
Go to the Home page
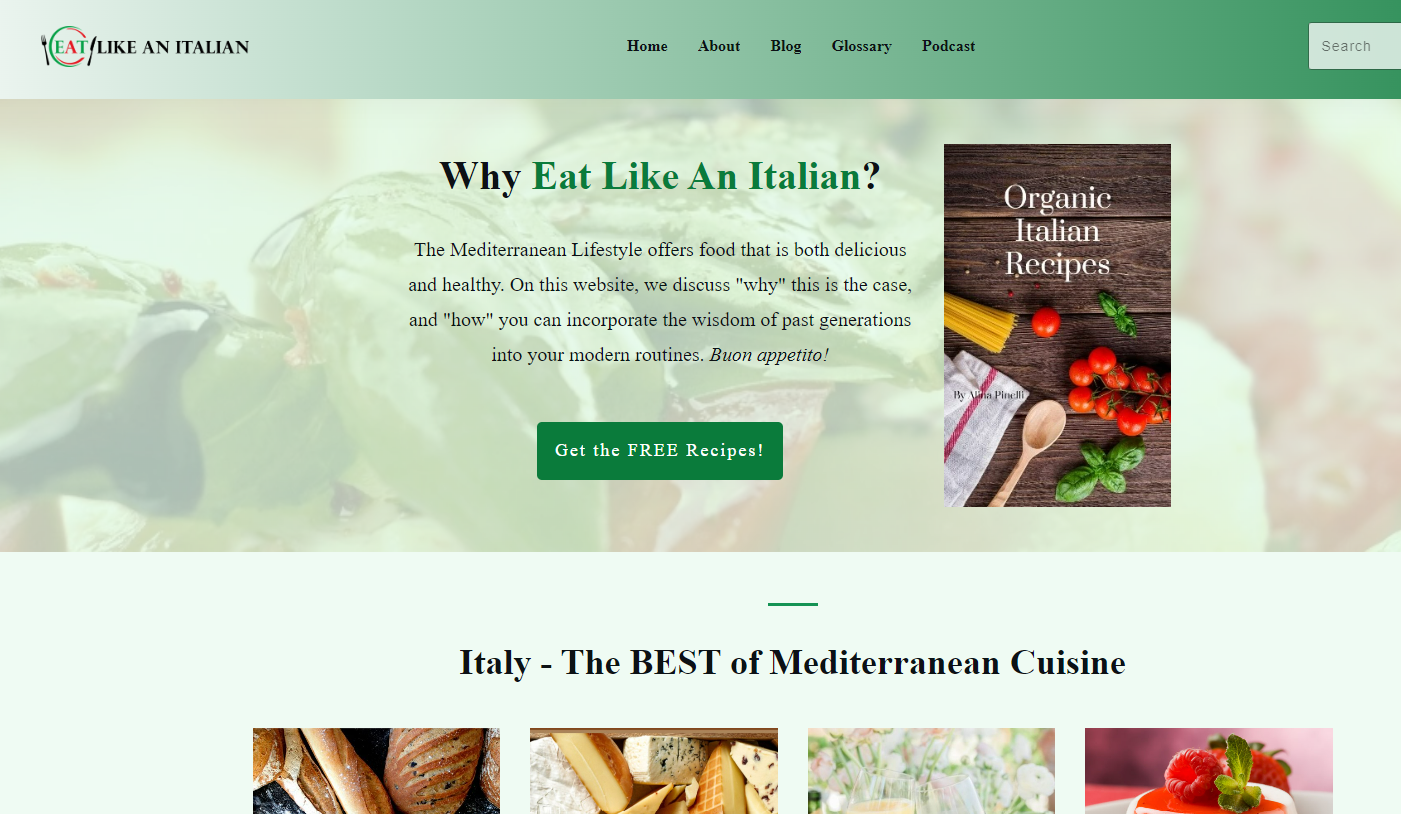647,46
